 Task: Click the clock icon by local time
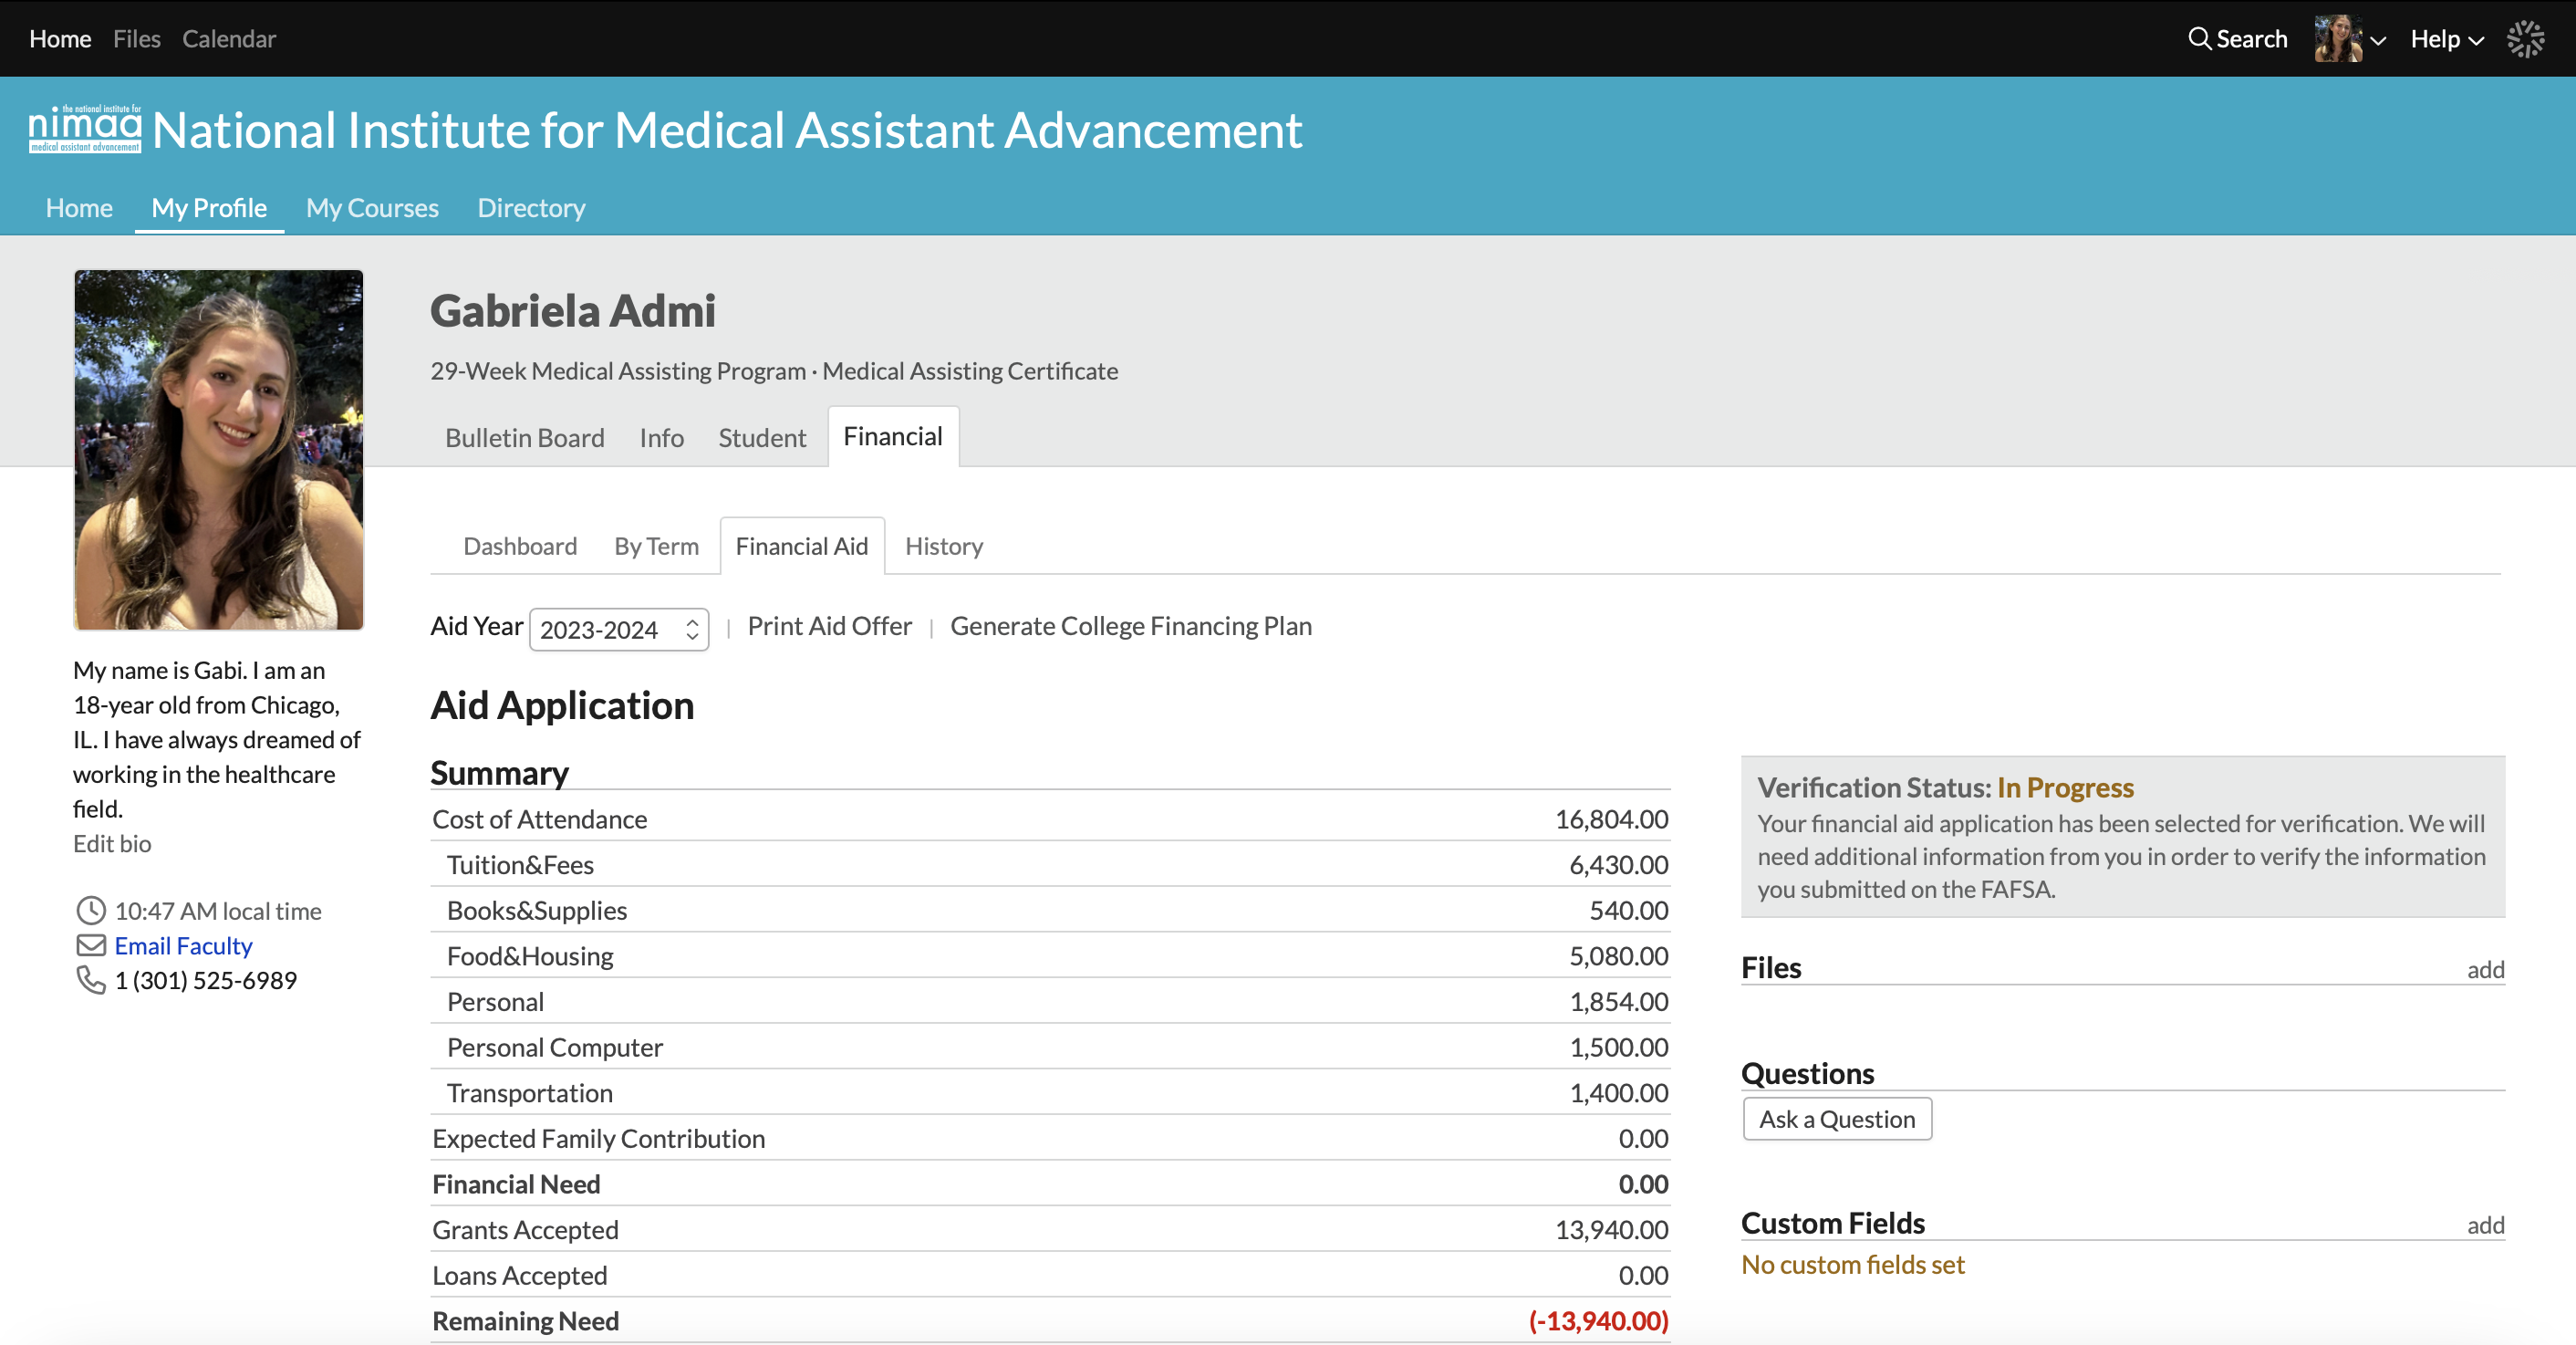point(91,910)
